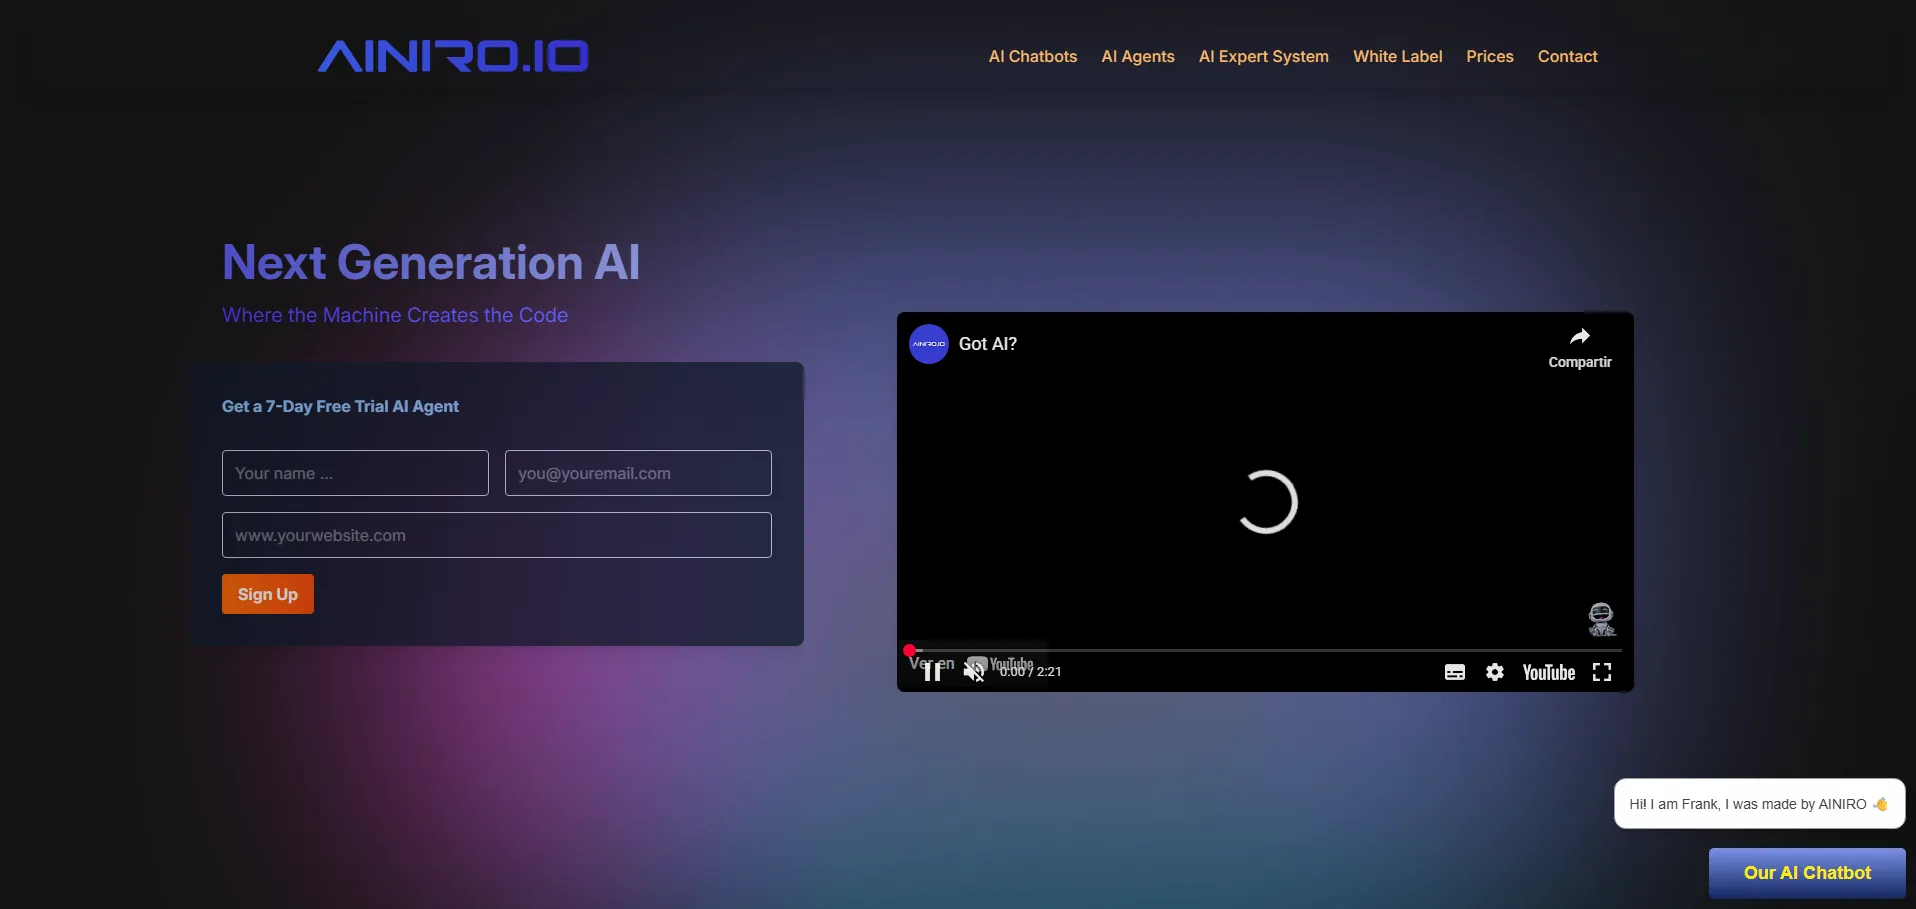Pause the Got AI? video
This screenshot has width=1916, height=909.
click(932, 673)
